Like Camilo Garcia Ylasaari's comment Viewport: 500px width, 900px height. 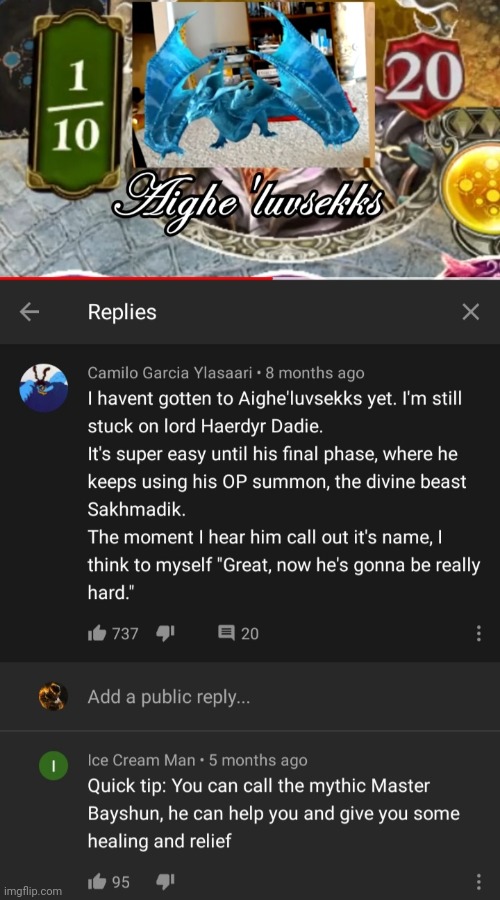[97, 633]
